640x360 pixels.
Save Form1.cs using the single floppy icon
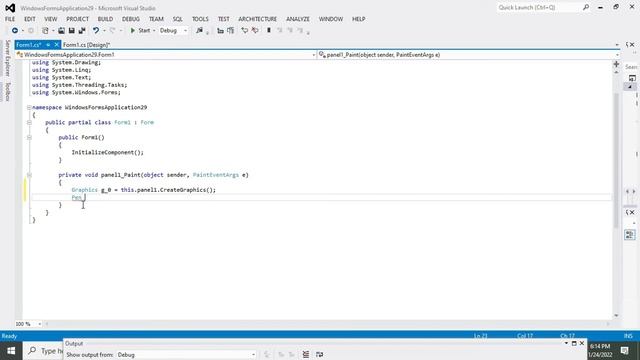[71, 31]
